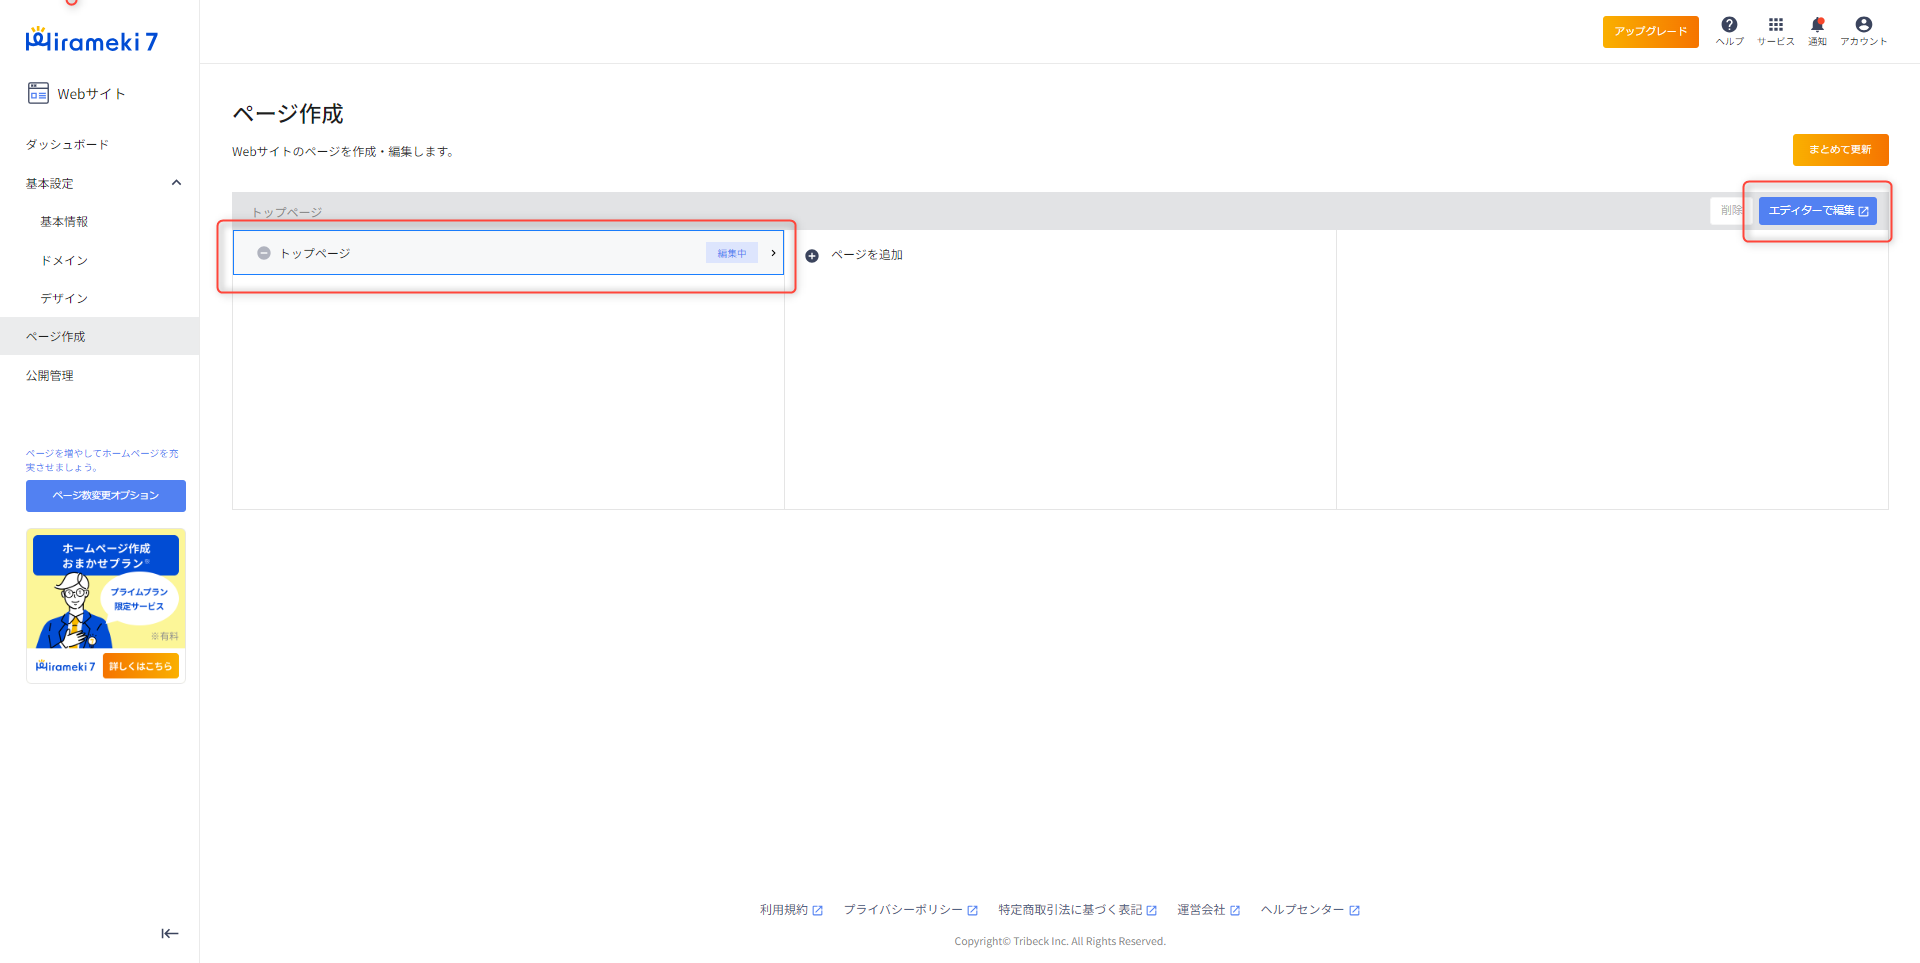The width and height of the screenshot is (1920, 963).
Task: Click the まとめて更新 button
Action: coord(1840,150)
